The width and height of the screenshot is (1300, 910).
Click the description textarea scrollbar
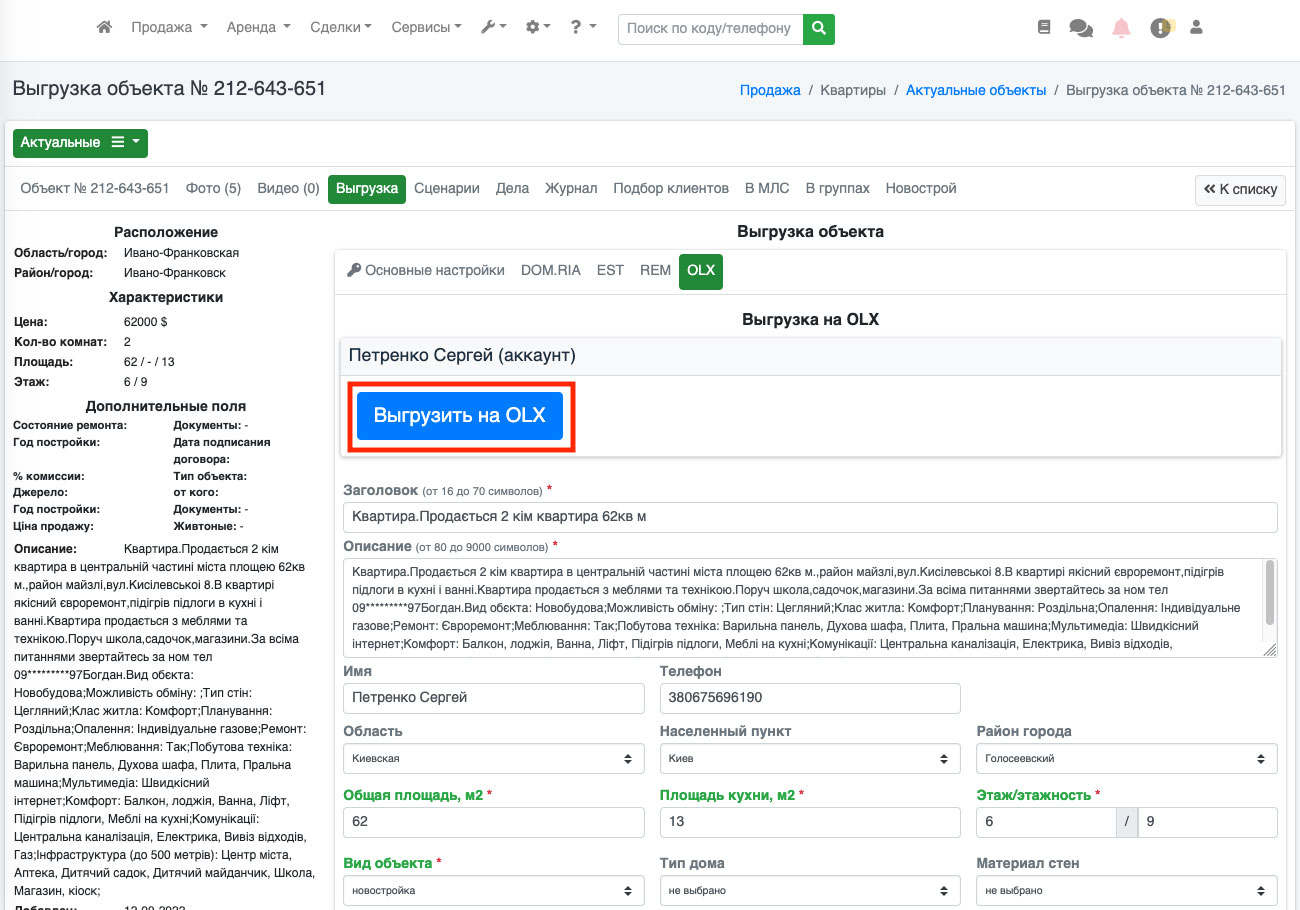click(1270, 592)
